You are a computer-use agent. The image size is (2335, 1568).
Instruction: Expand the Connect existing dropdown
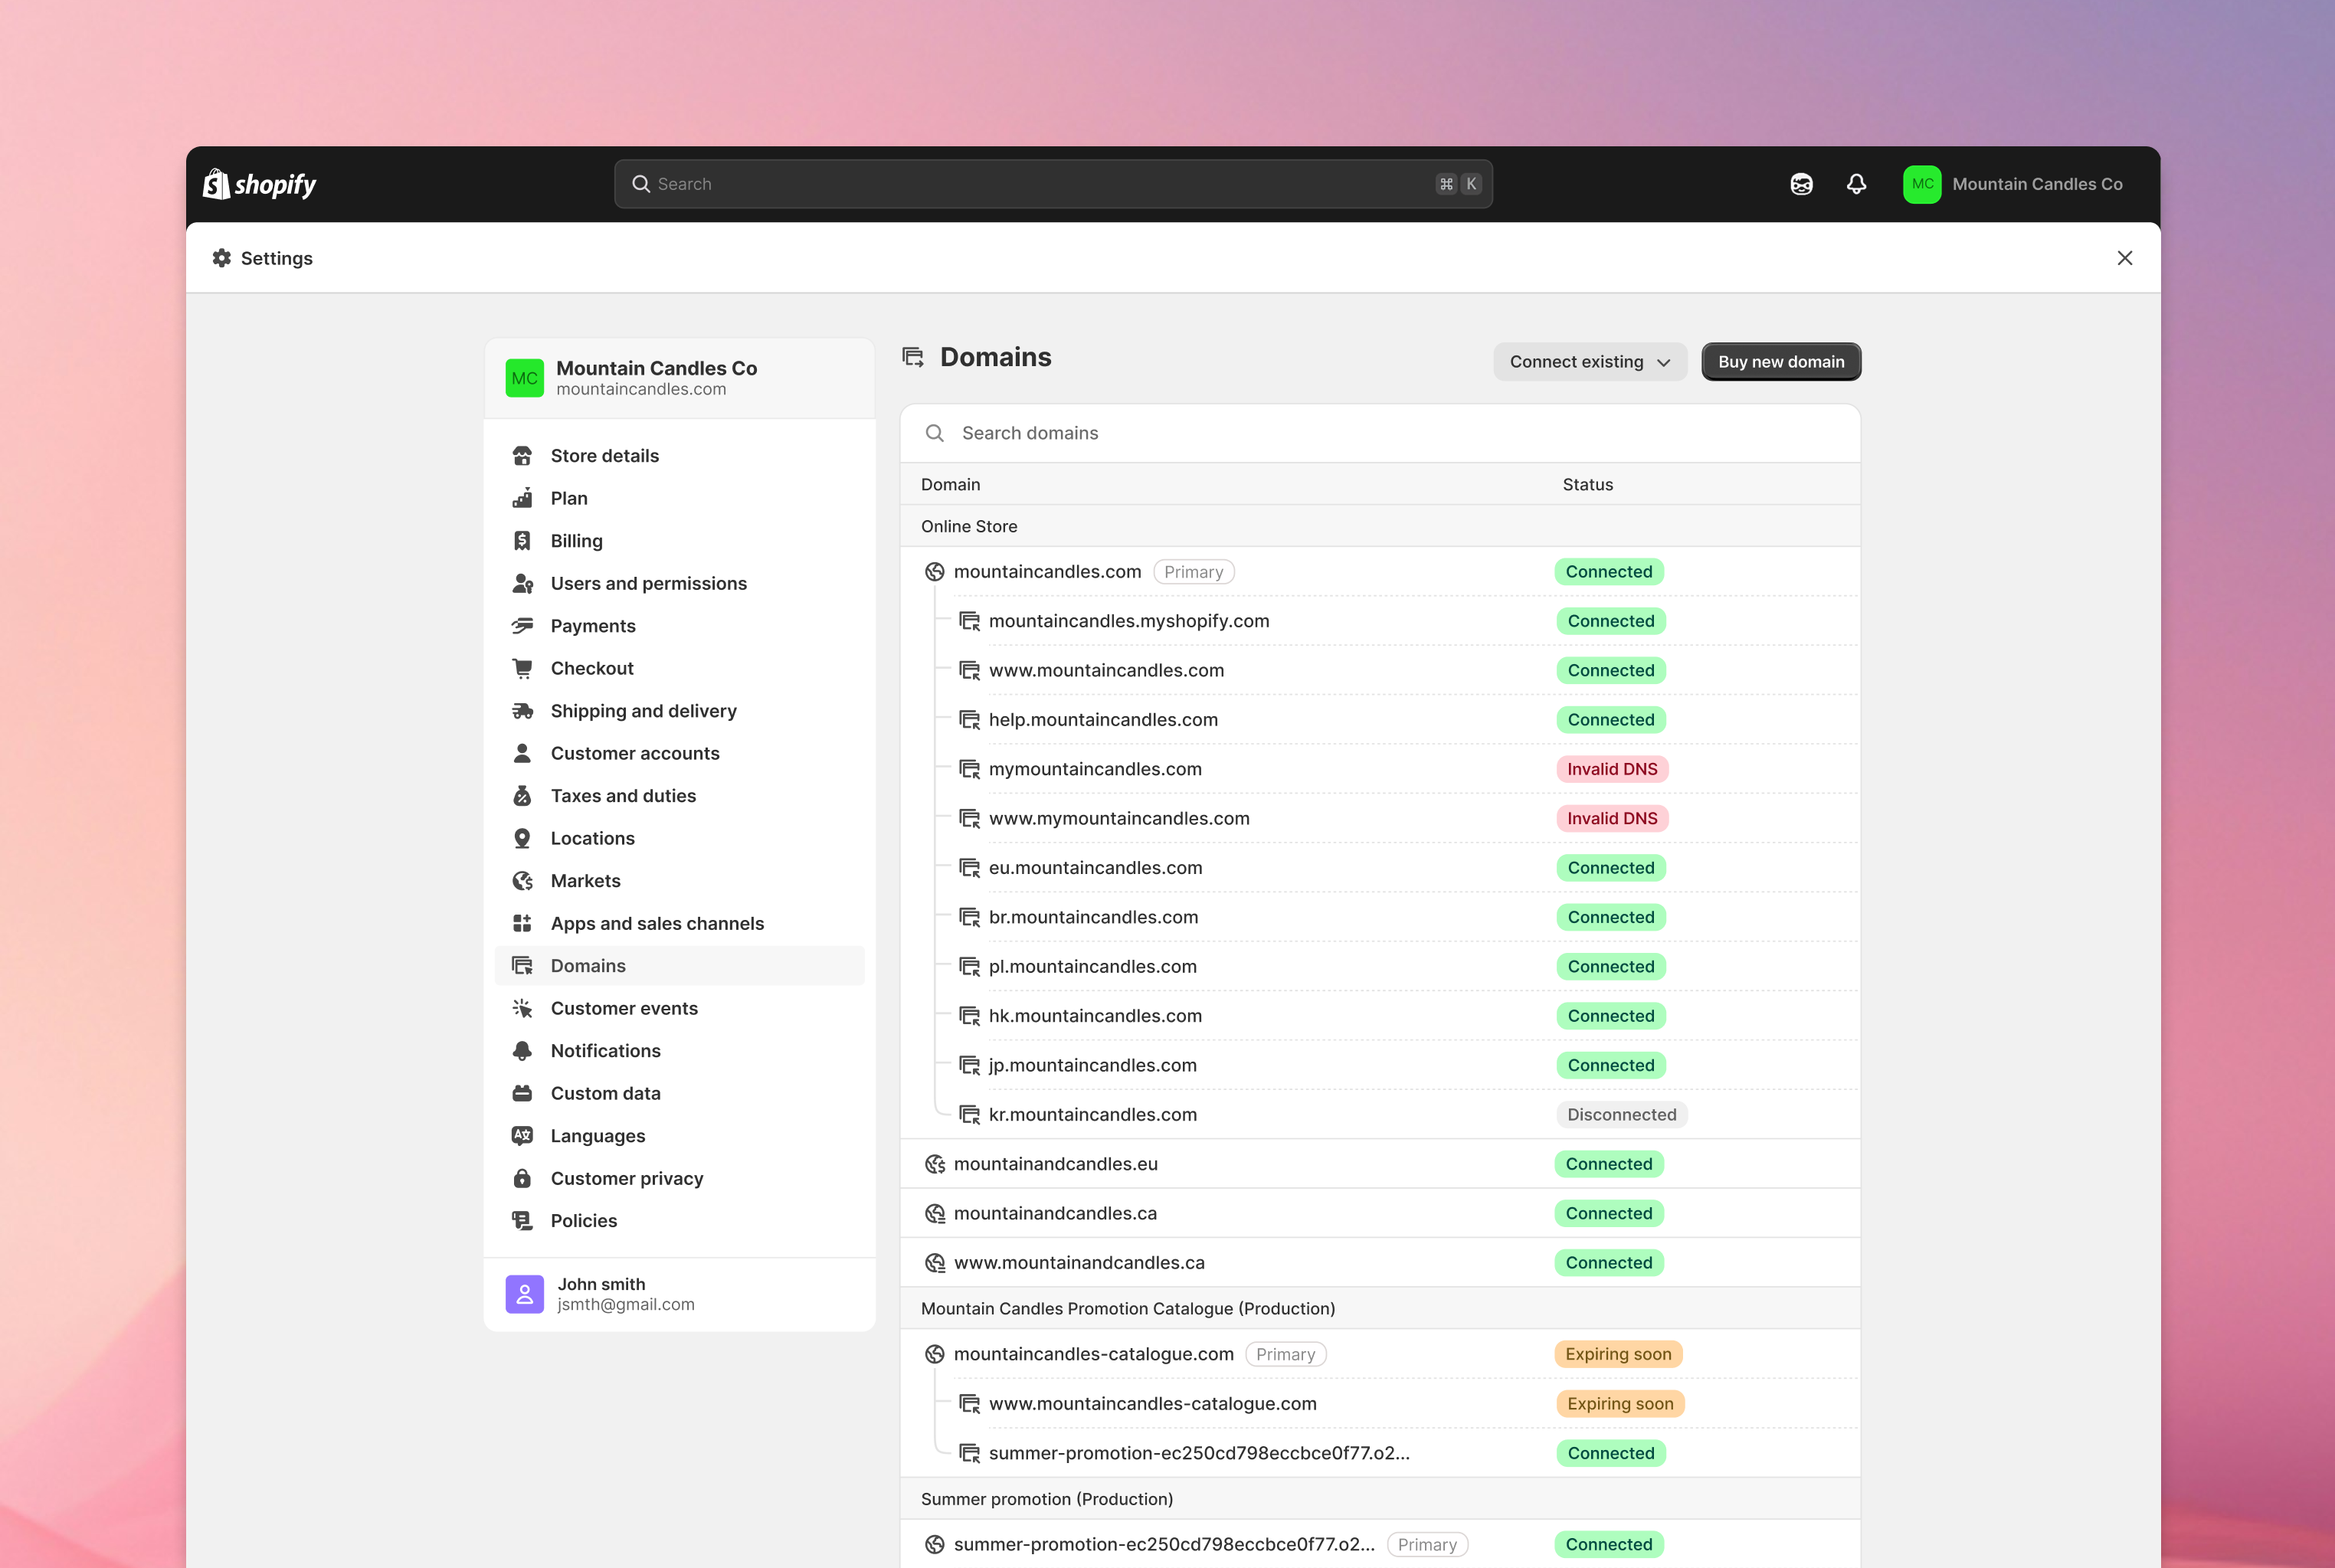click(x=1590, y=362)
